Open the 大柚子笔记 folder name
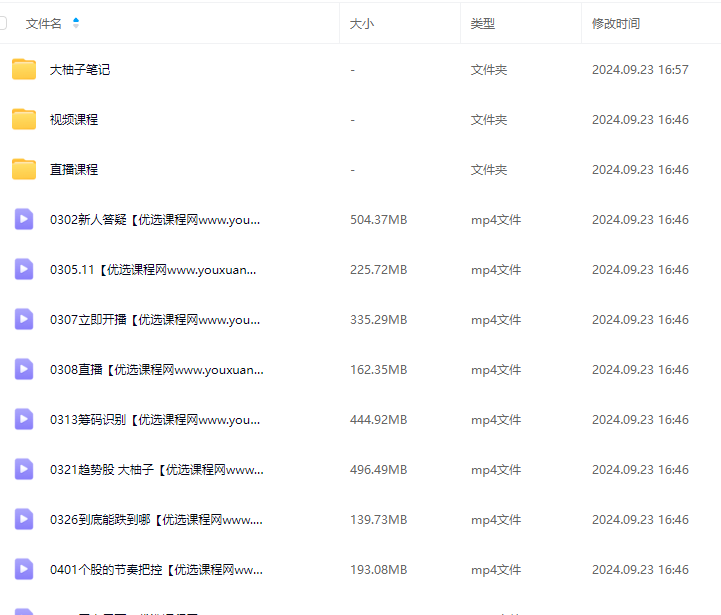 coord(80,69)
